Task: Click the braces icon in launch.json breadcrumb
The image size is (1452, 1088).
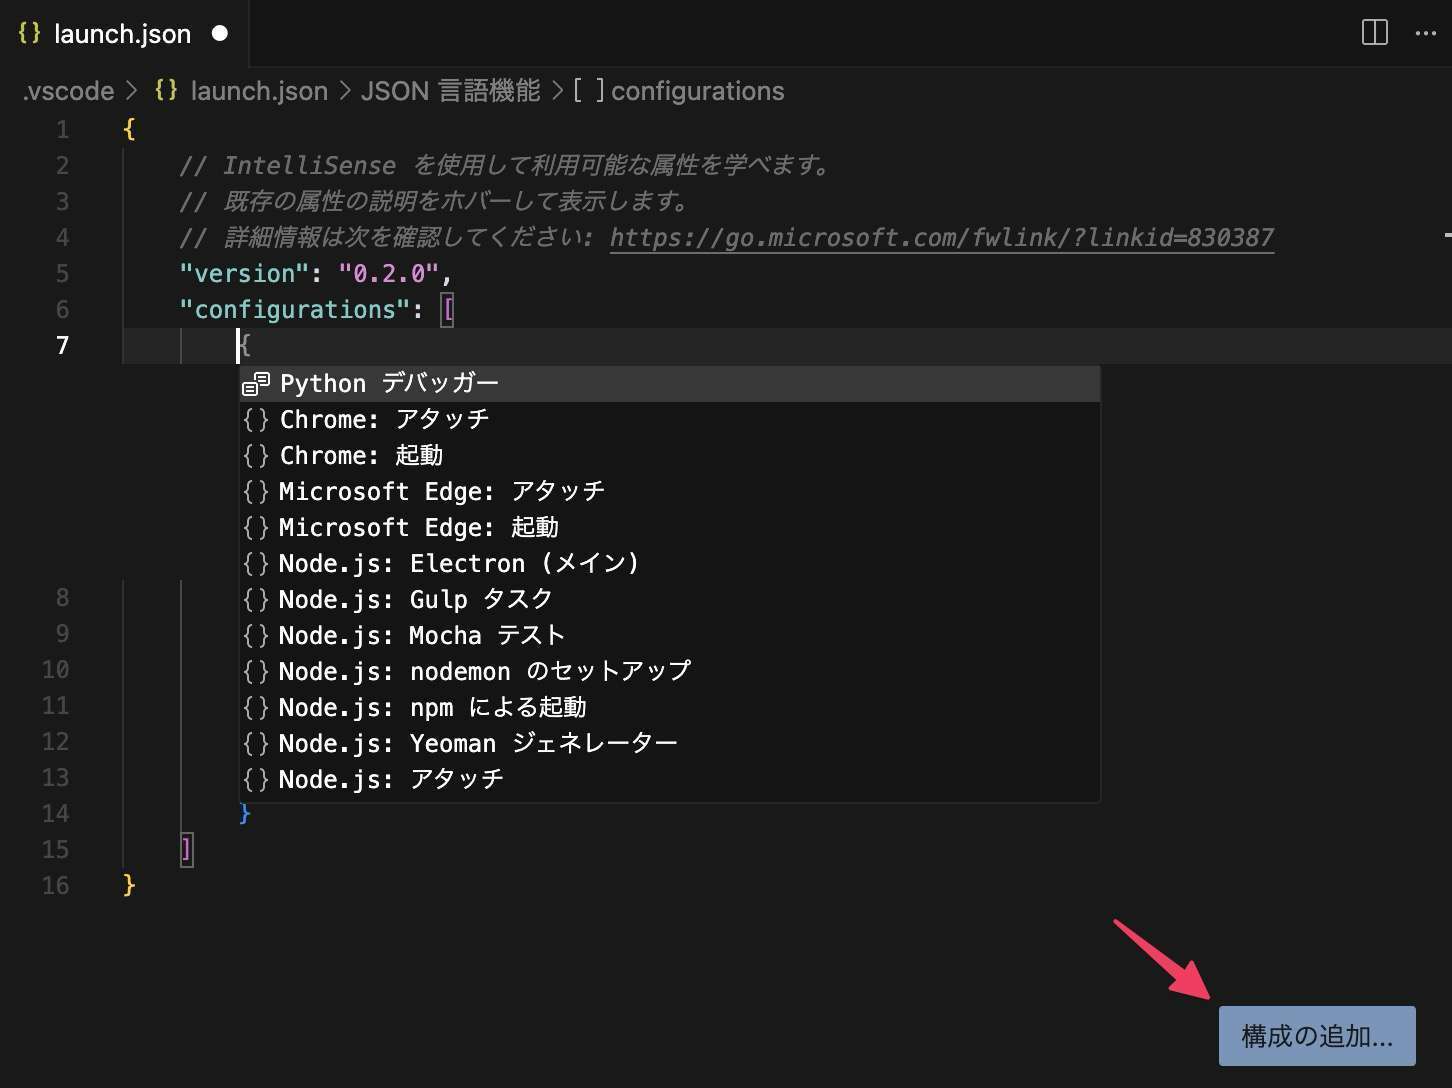Action: pos(166,90)
